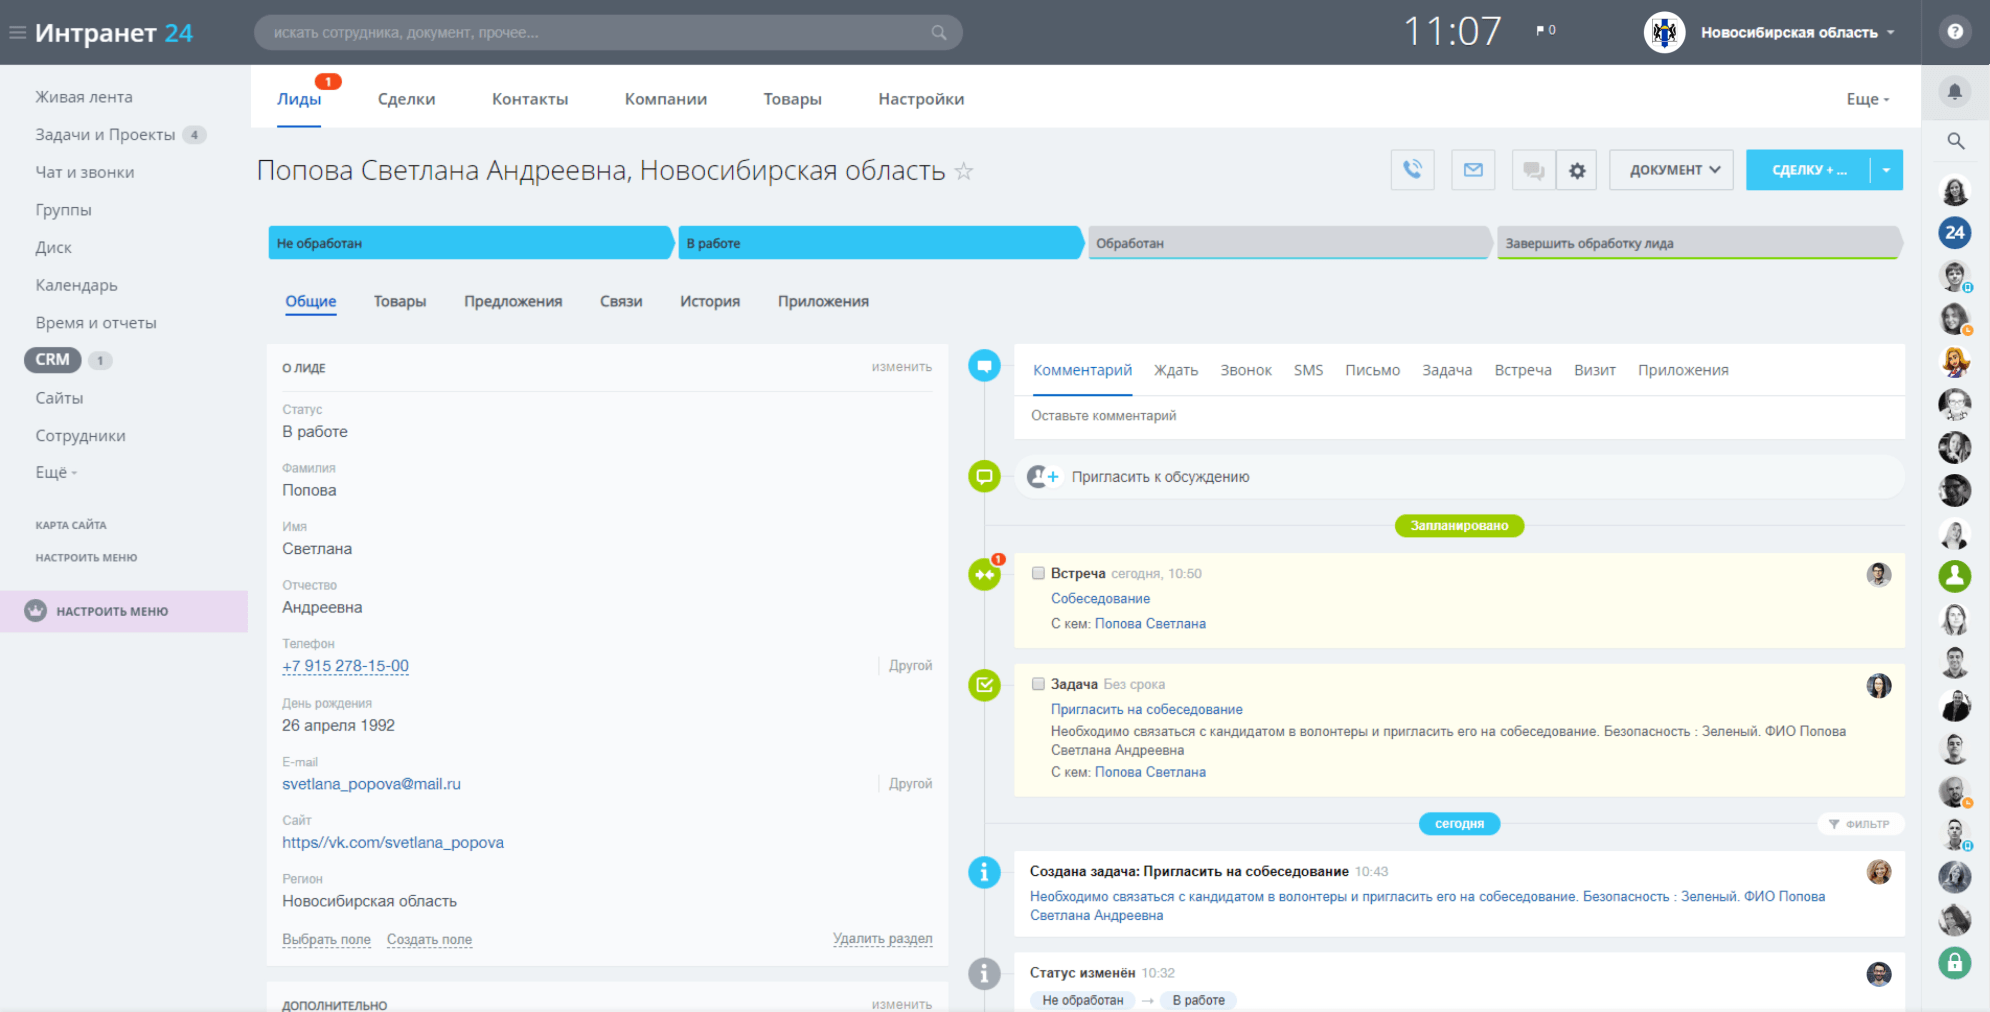Click the svetlana_popova@mail.ru email link
Screen dimensions: 1990x1012
tap(371, 784)
